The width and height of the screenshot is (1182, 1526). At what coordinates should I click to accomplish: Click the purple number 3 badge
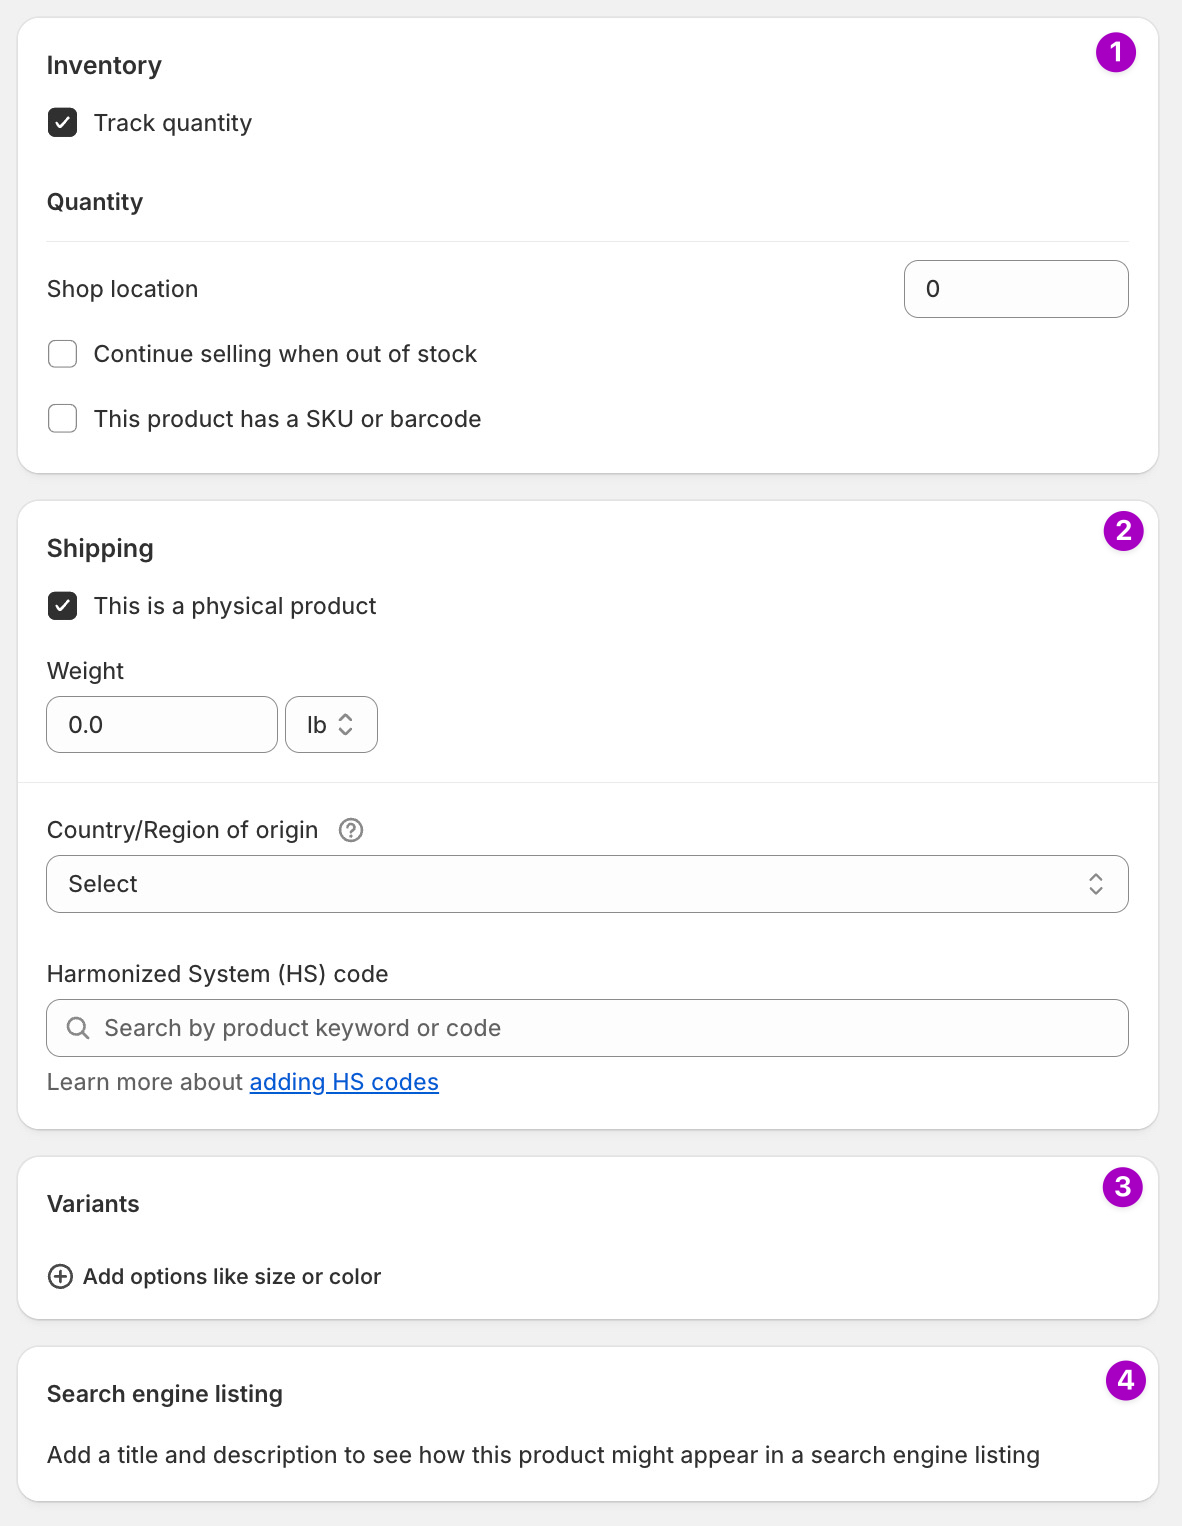pos(1122,1187)
